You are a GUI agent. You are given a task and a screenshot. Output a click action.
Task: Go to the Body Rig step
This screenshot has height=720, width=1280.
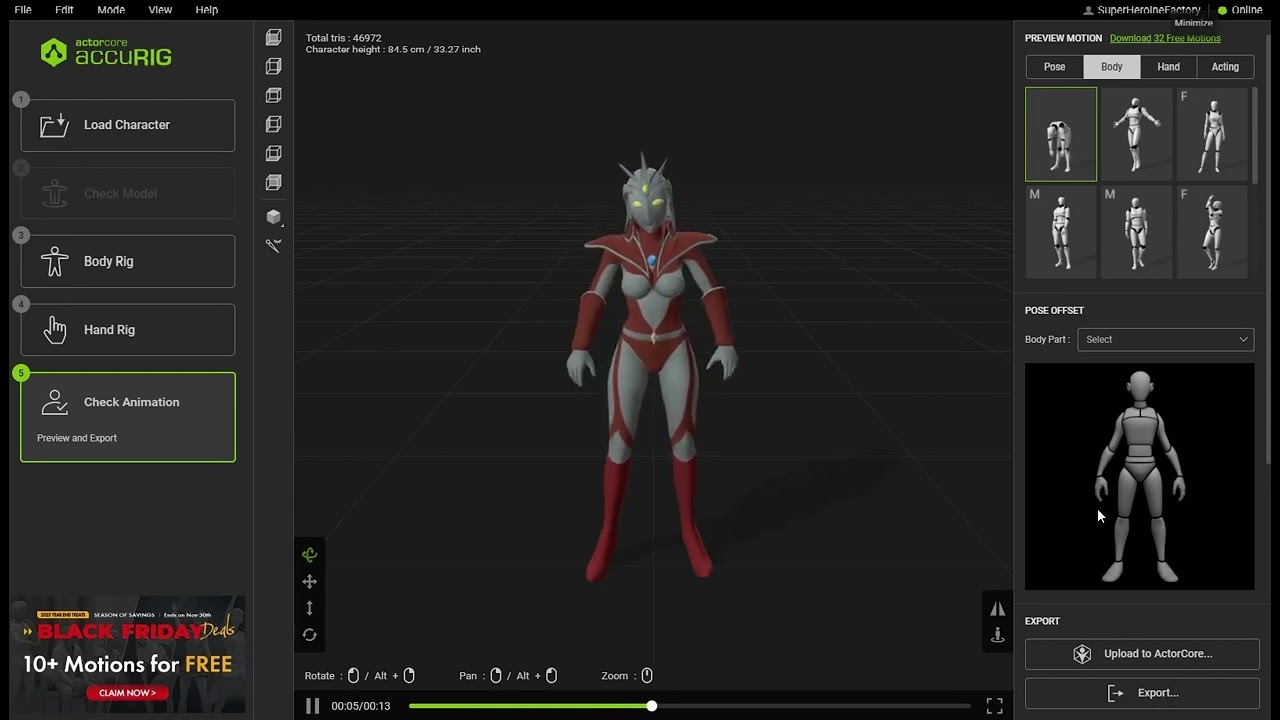coord(128,261)
